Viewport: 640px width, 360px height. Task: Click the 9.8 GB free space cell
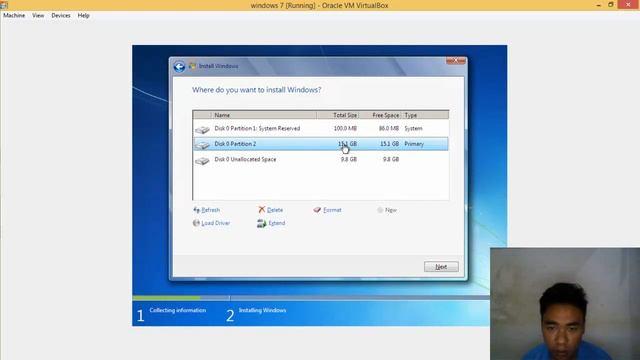[391, 159]
